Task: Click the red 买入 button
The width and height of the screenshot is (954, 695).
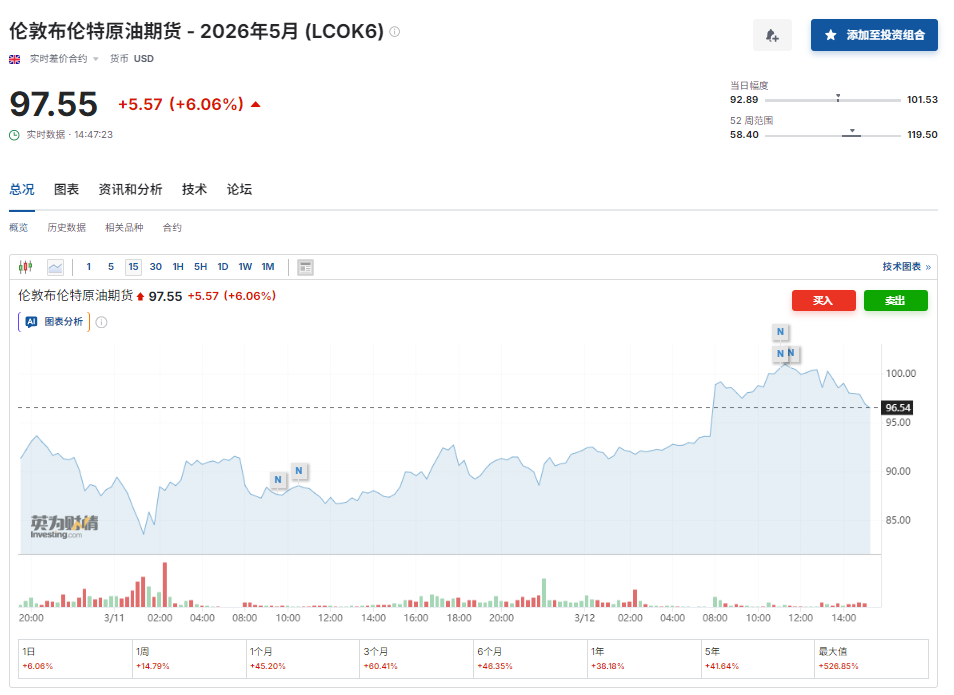Action: [x=824, y=300]
